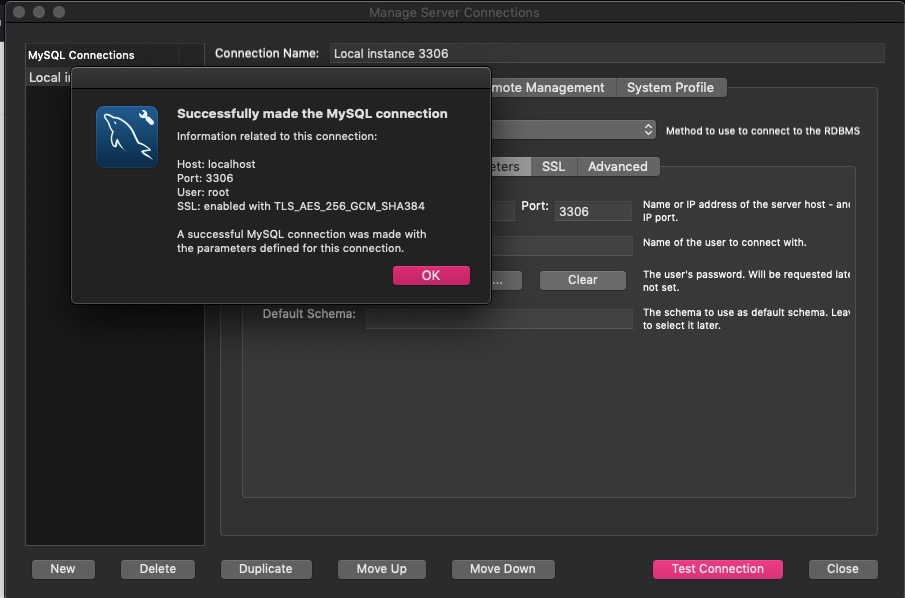Click OK in the connection success dialog
This screenshot has width=905, height=598.
(431, 275)
